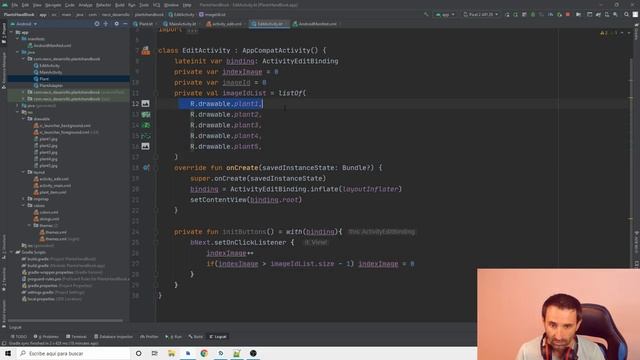Open the View menu
The height and width of the screenshot is (360, 640).
click(37, 5)
